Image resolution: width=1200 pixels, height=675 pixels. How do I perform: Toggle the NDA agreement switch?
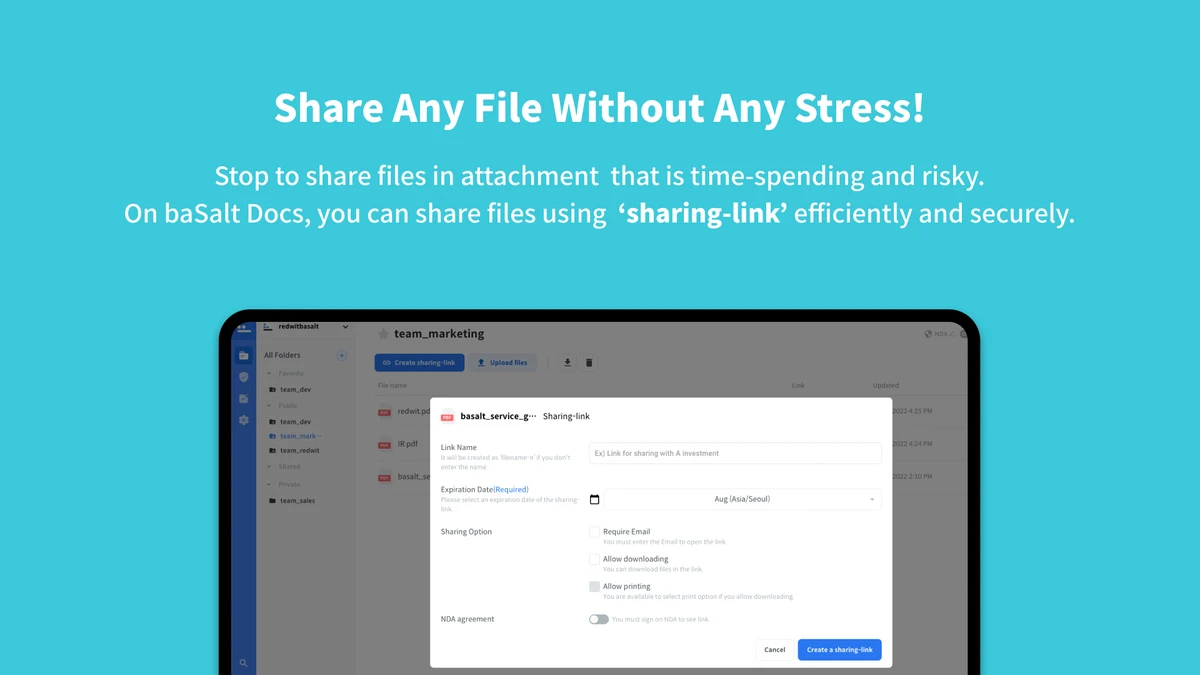(599, 619)
